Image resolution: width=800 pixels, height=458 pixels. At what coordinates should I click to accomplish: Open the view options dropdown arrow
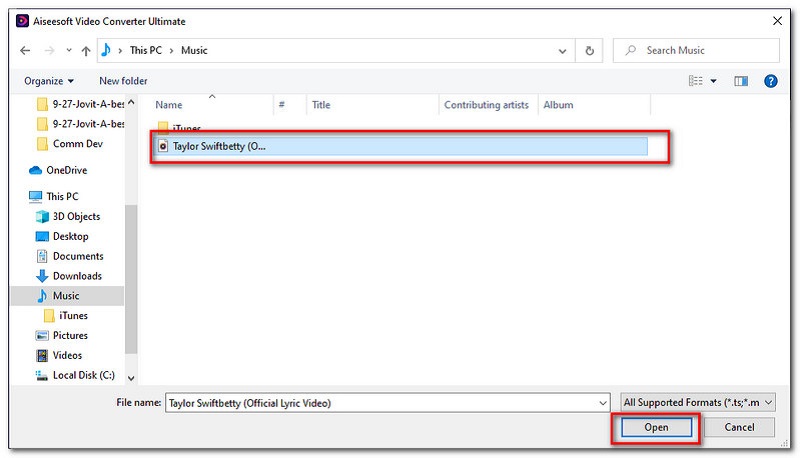713,81
